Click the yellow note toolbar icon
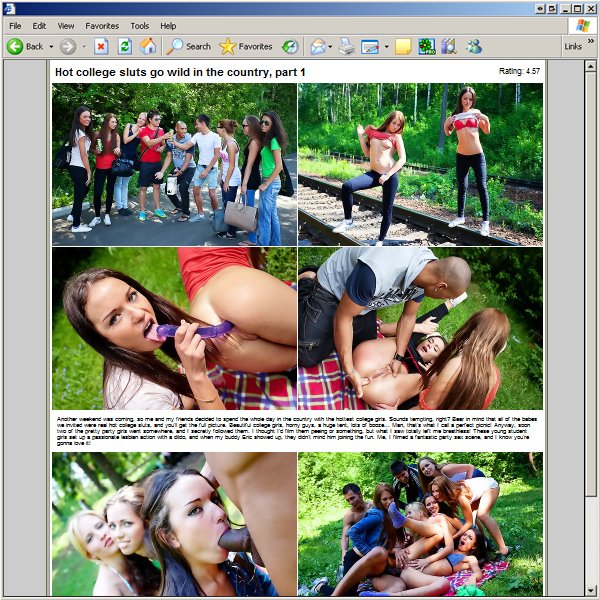This screenshot has height=600, width=600. coord(403,47)
